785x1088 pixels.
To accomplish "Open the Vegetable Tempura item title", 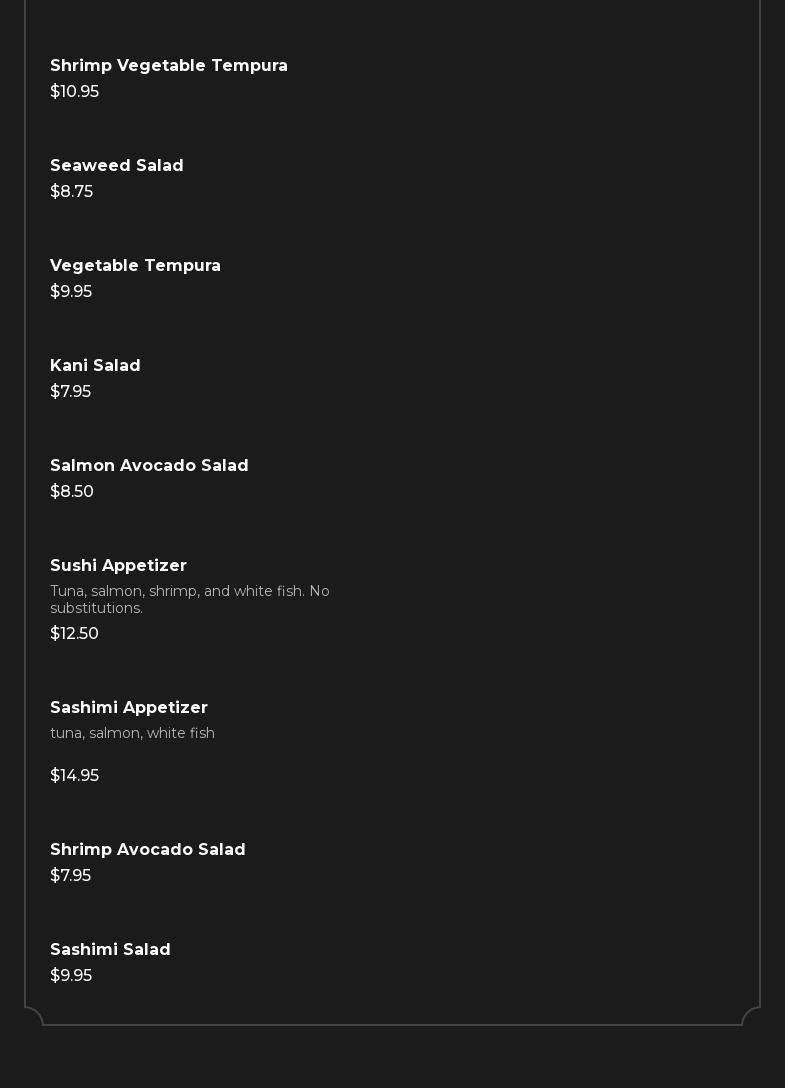I will click(135, 266).
